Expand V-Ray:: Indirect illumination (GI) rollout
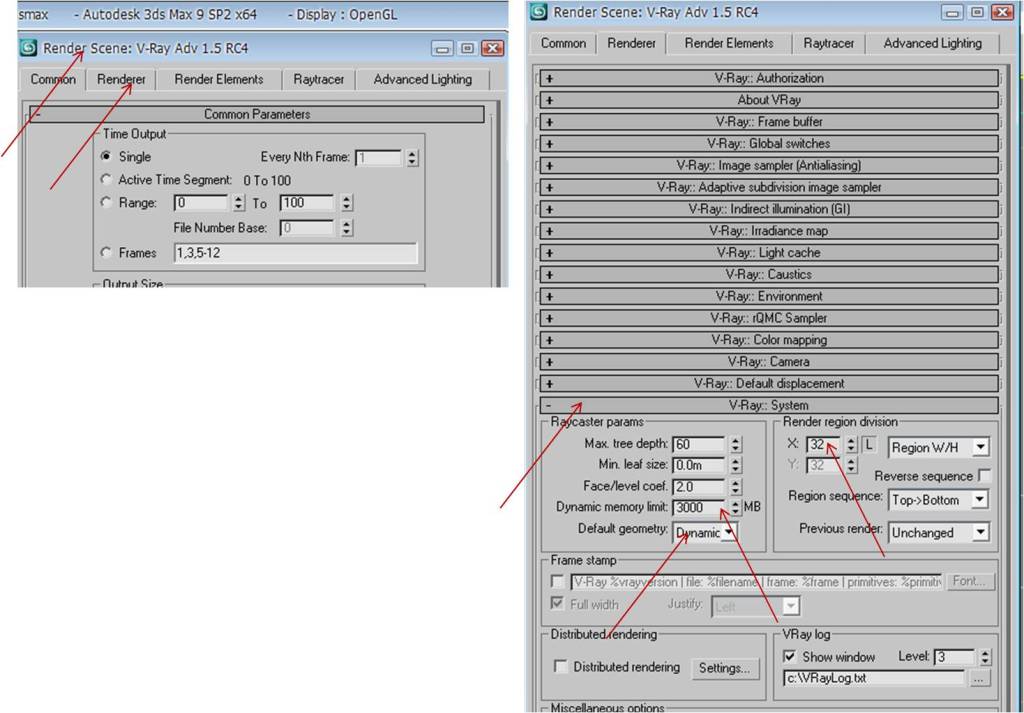 [x=769, y=210]
